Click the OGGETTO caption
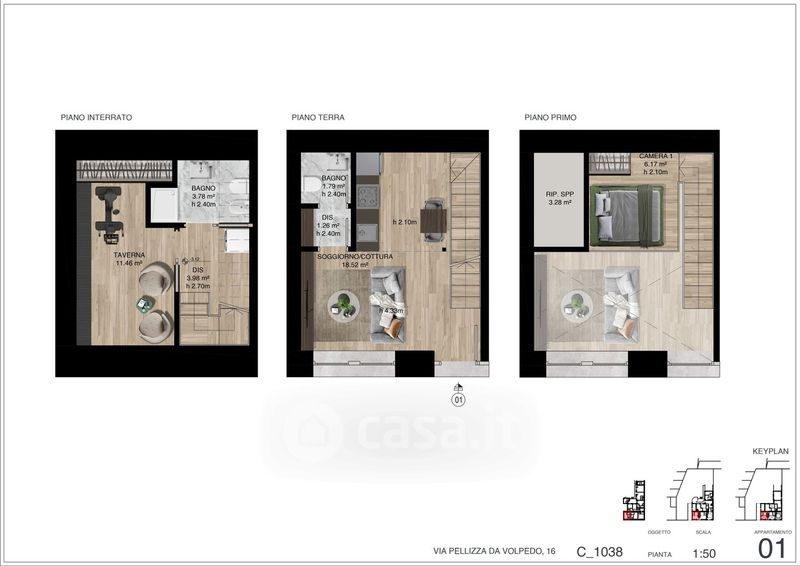Image resolution: width=800 pixels, height=566 pixels. pyautogui.click(x=659, y=532)
